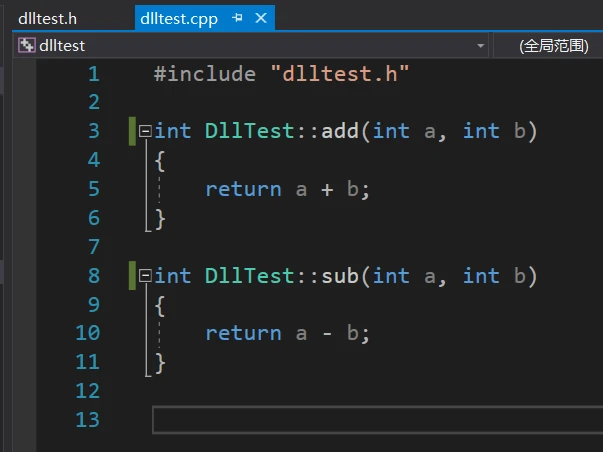The width and height of the screenshot is (603, 452).
Task: Click the empty line 13 in editor
Action: click(x=370, y=419)
